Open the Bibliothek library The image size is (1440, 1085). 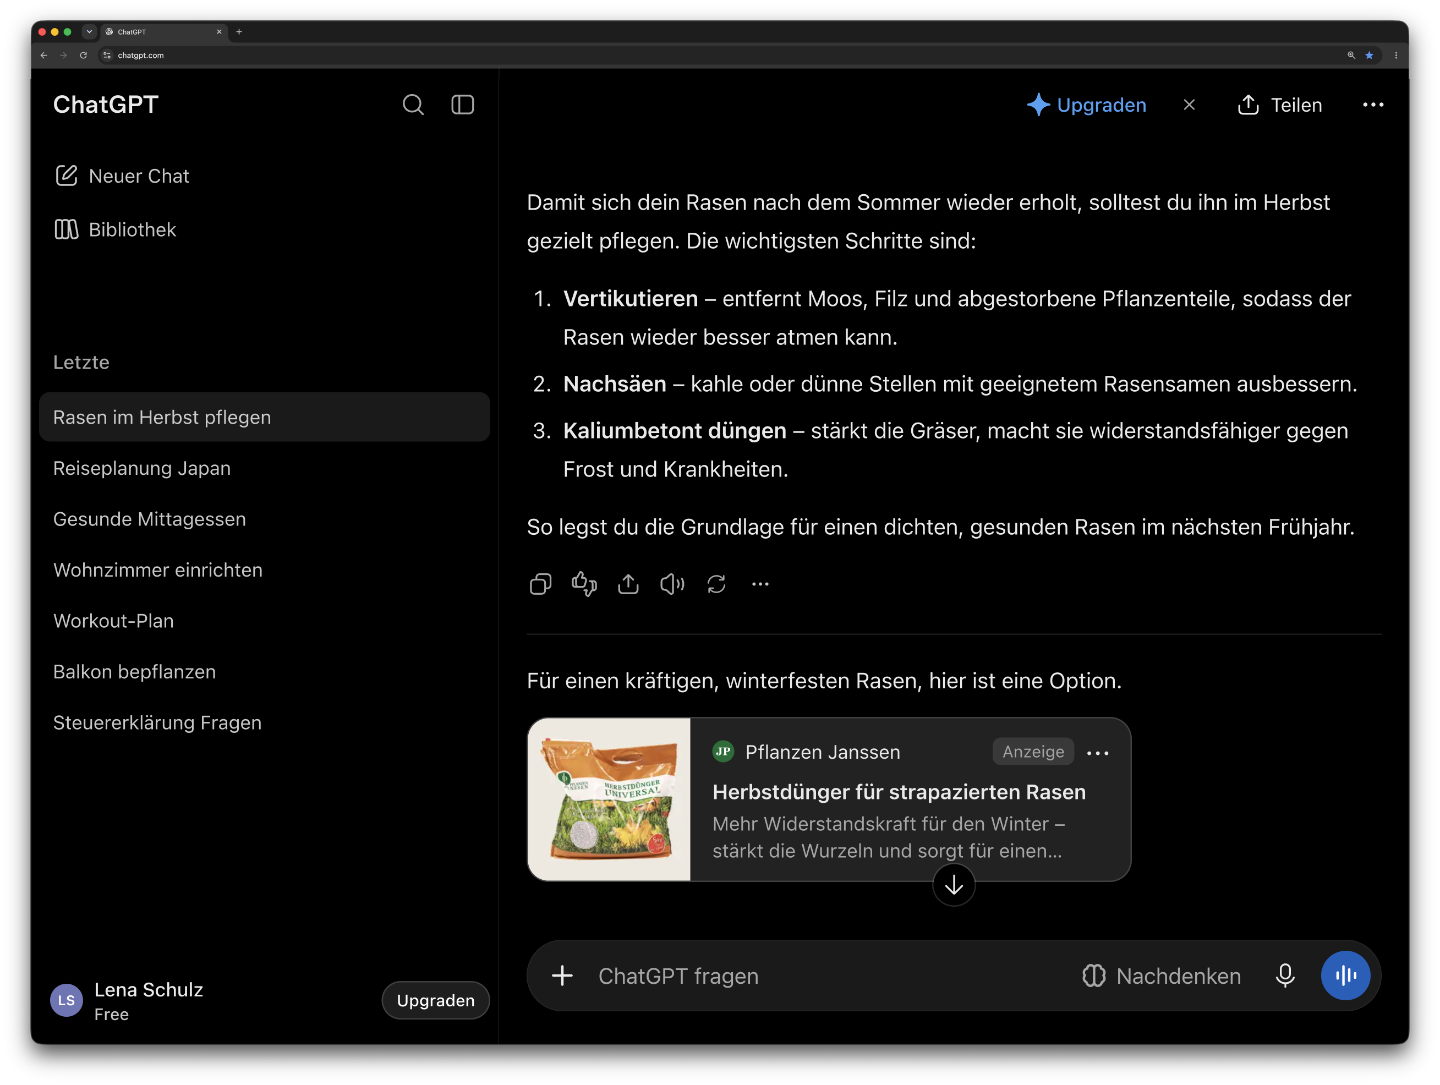click(115, 230)
